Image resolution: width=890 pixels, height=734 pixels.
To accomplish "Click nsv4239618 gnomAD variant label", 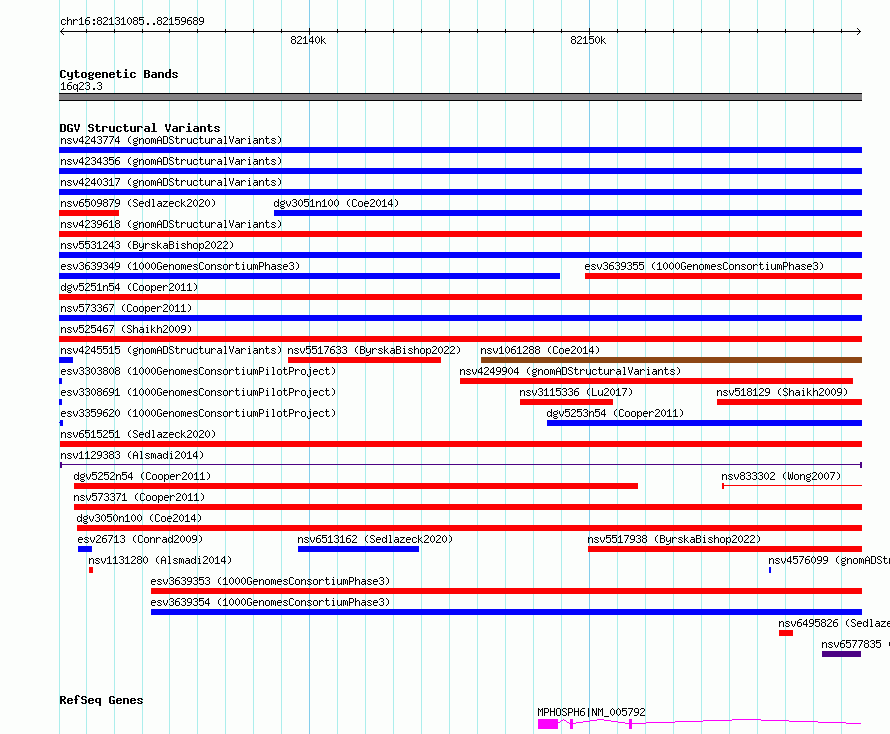I will pyautogui.click(x=171, y=224).
